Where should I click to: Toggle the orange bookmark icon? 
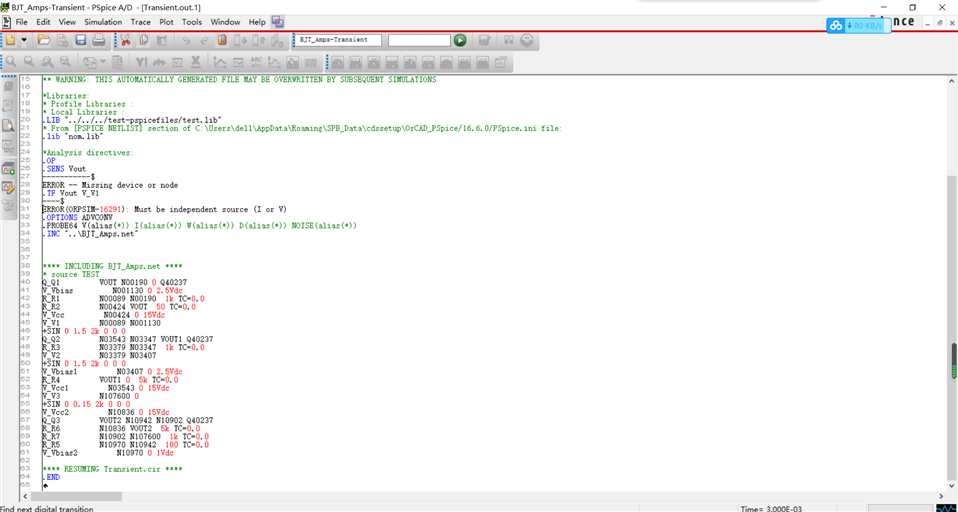click(222, 40)
